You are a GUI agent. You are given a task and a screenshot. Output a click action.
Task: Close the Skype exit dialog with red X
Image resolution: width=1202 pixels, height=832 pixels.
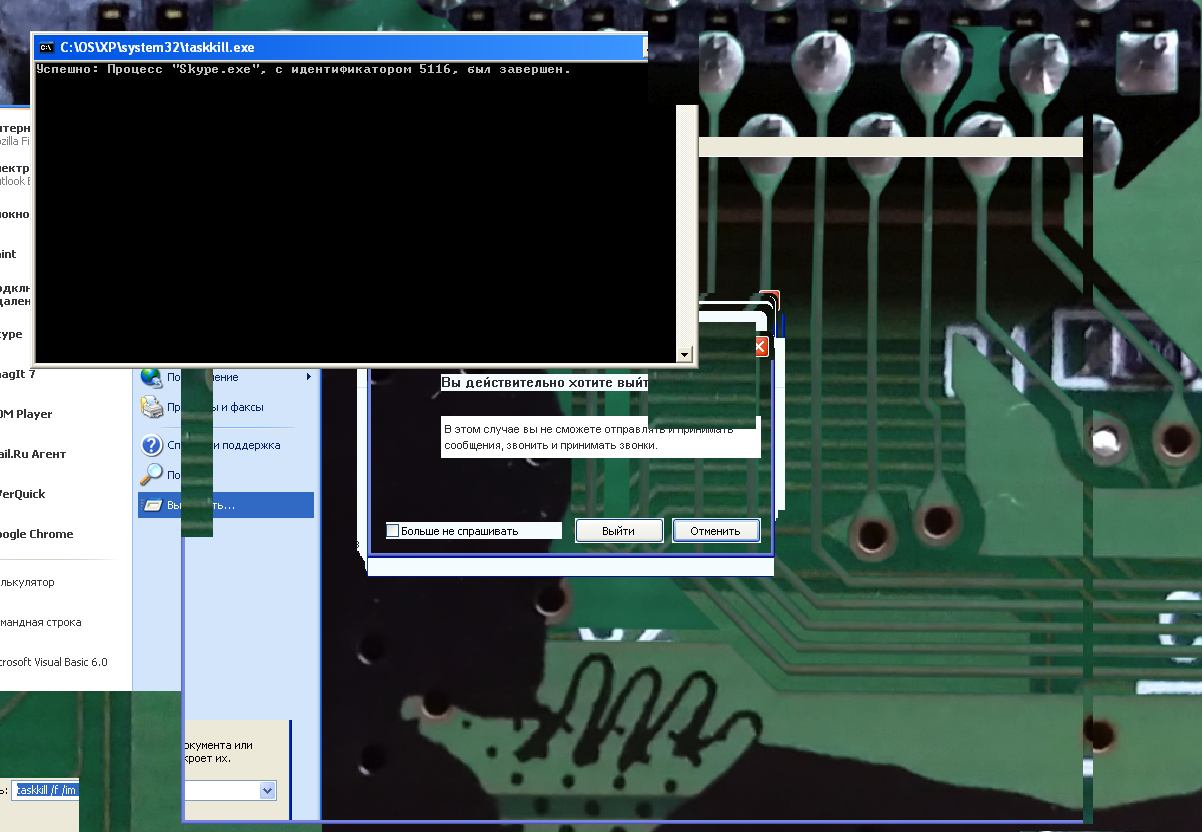760,347
